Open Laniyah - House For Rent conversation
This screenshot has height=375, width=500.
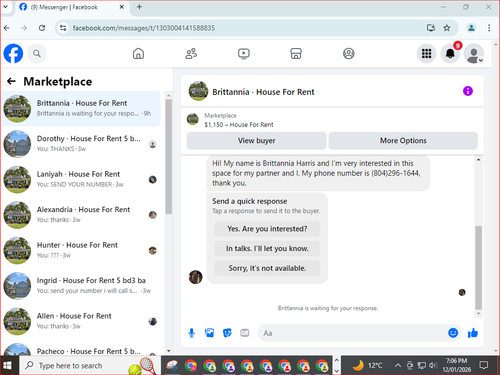point(81,180)
